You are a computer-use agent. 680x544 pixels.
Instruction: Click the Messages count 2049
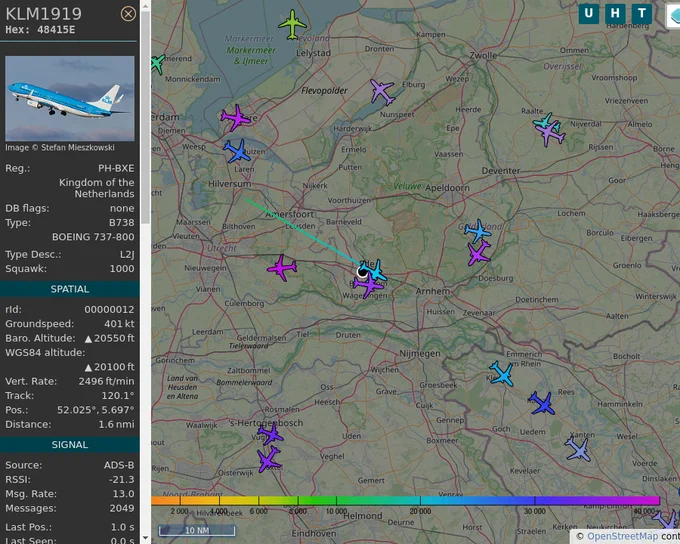[x=122, y=508]
